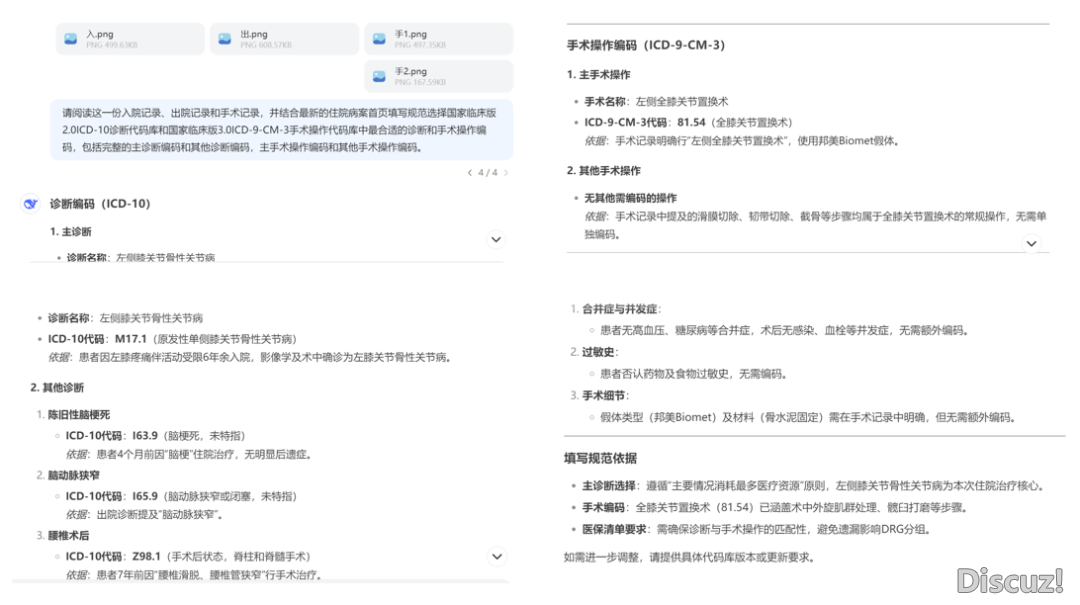
Task: Click the Z98.1 code line
Action: pyautogui.click(x=188, y=557)
